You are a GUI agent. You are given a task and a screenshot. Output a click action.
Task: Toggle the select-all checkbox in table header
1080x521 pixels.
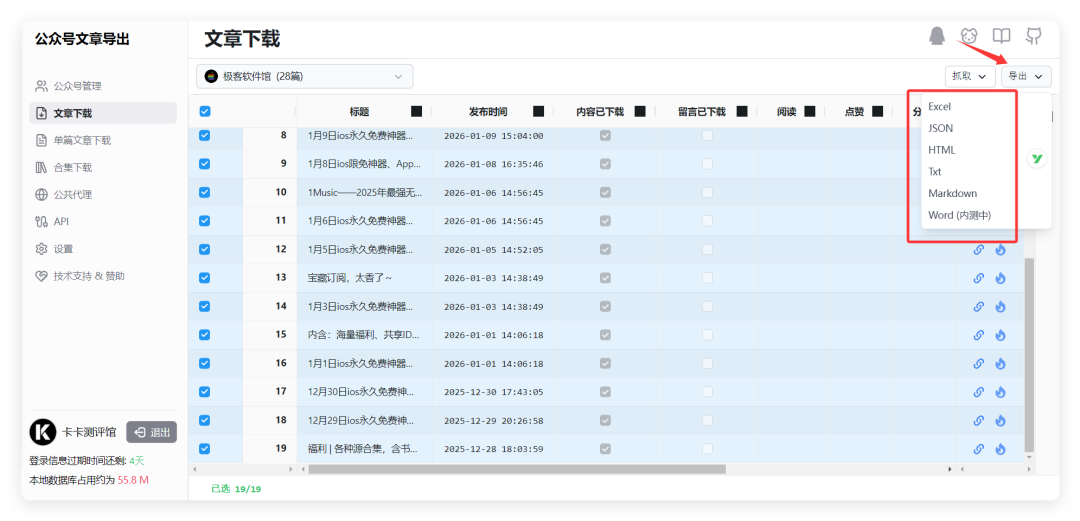pyautogui.click(x=205, y=111)
